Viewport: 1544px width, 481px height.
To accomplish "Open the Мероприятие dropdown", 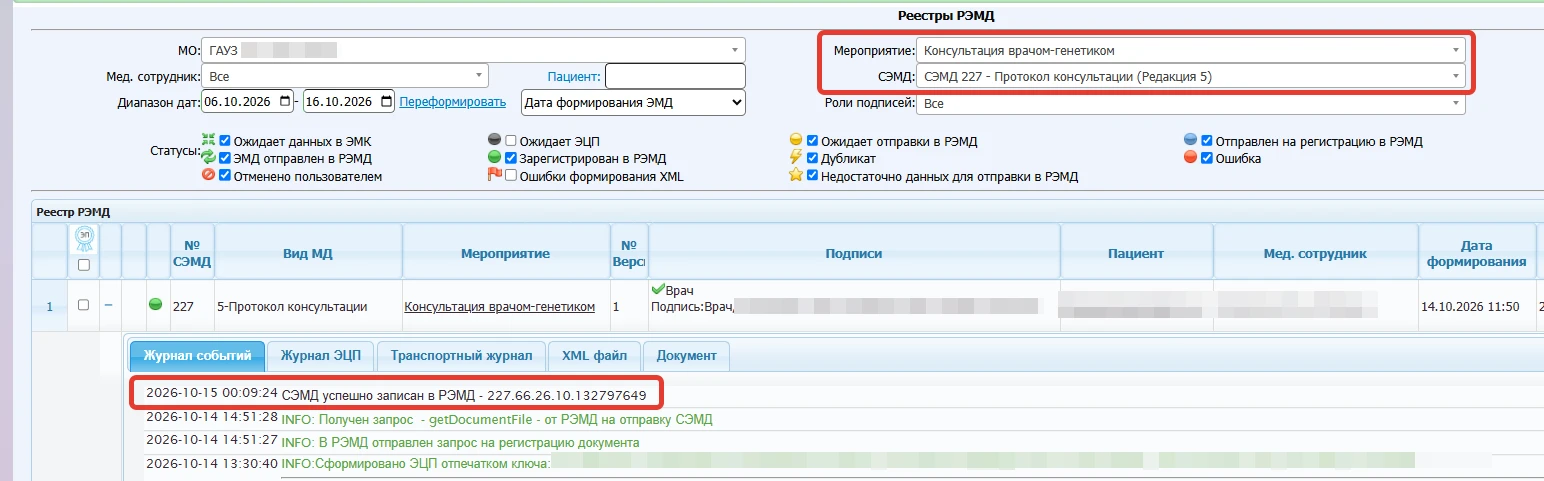I will (1191, 50).
